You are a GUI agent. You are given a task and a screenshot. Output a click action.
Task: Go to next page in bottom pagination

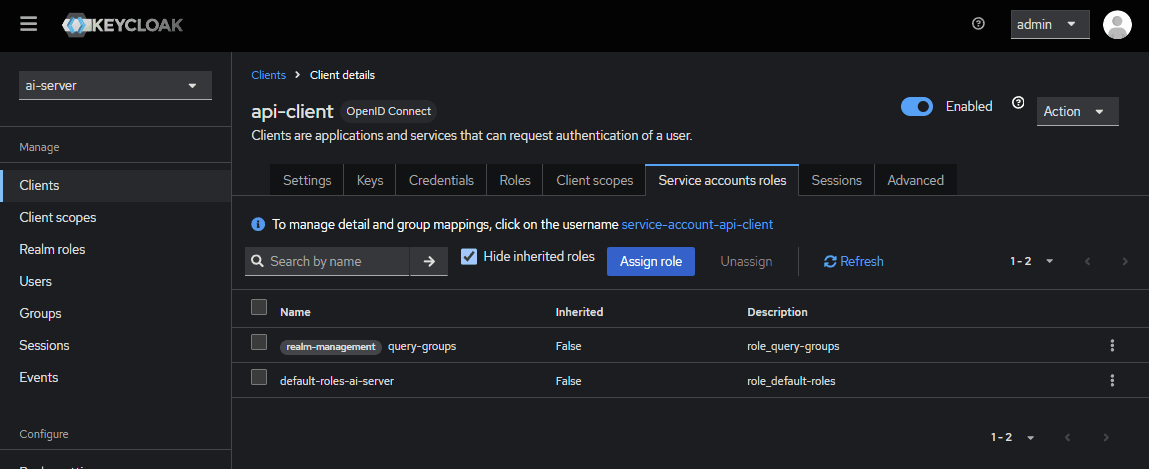point(1106,437)
